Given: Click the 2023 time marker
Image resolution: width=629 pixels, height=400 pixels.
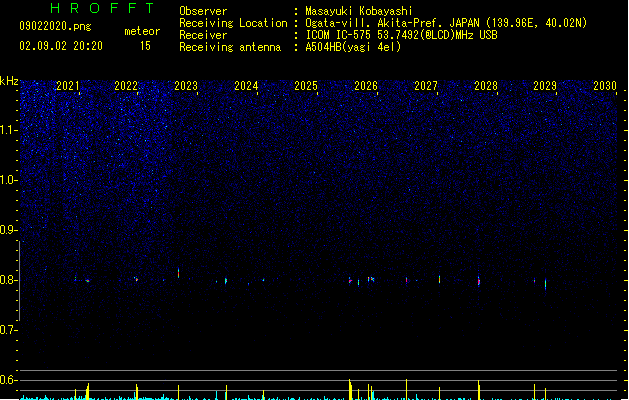Looking at the screenshot, I should (x=186, y=86).
